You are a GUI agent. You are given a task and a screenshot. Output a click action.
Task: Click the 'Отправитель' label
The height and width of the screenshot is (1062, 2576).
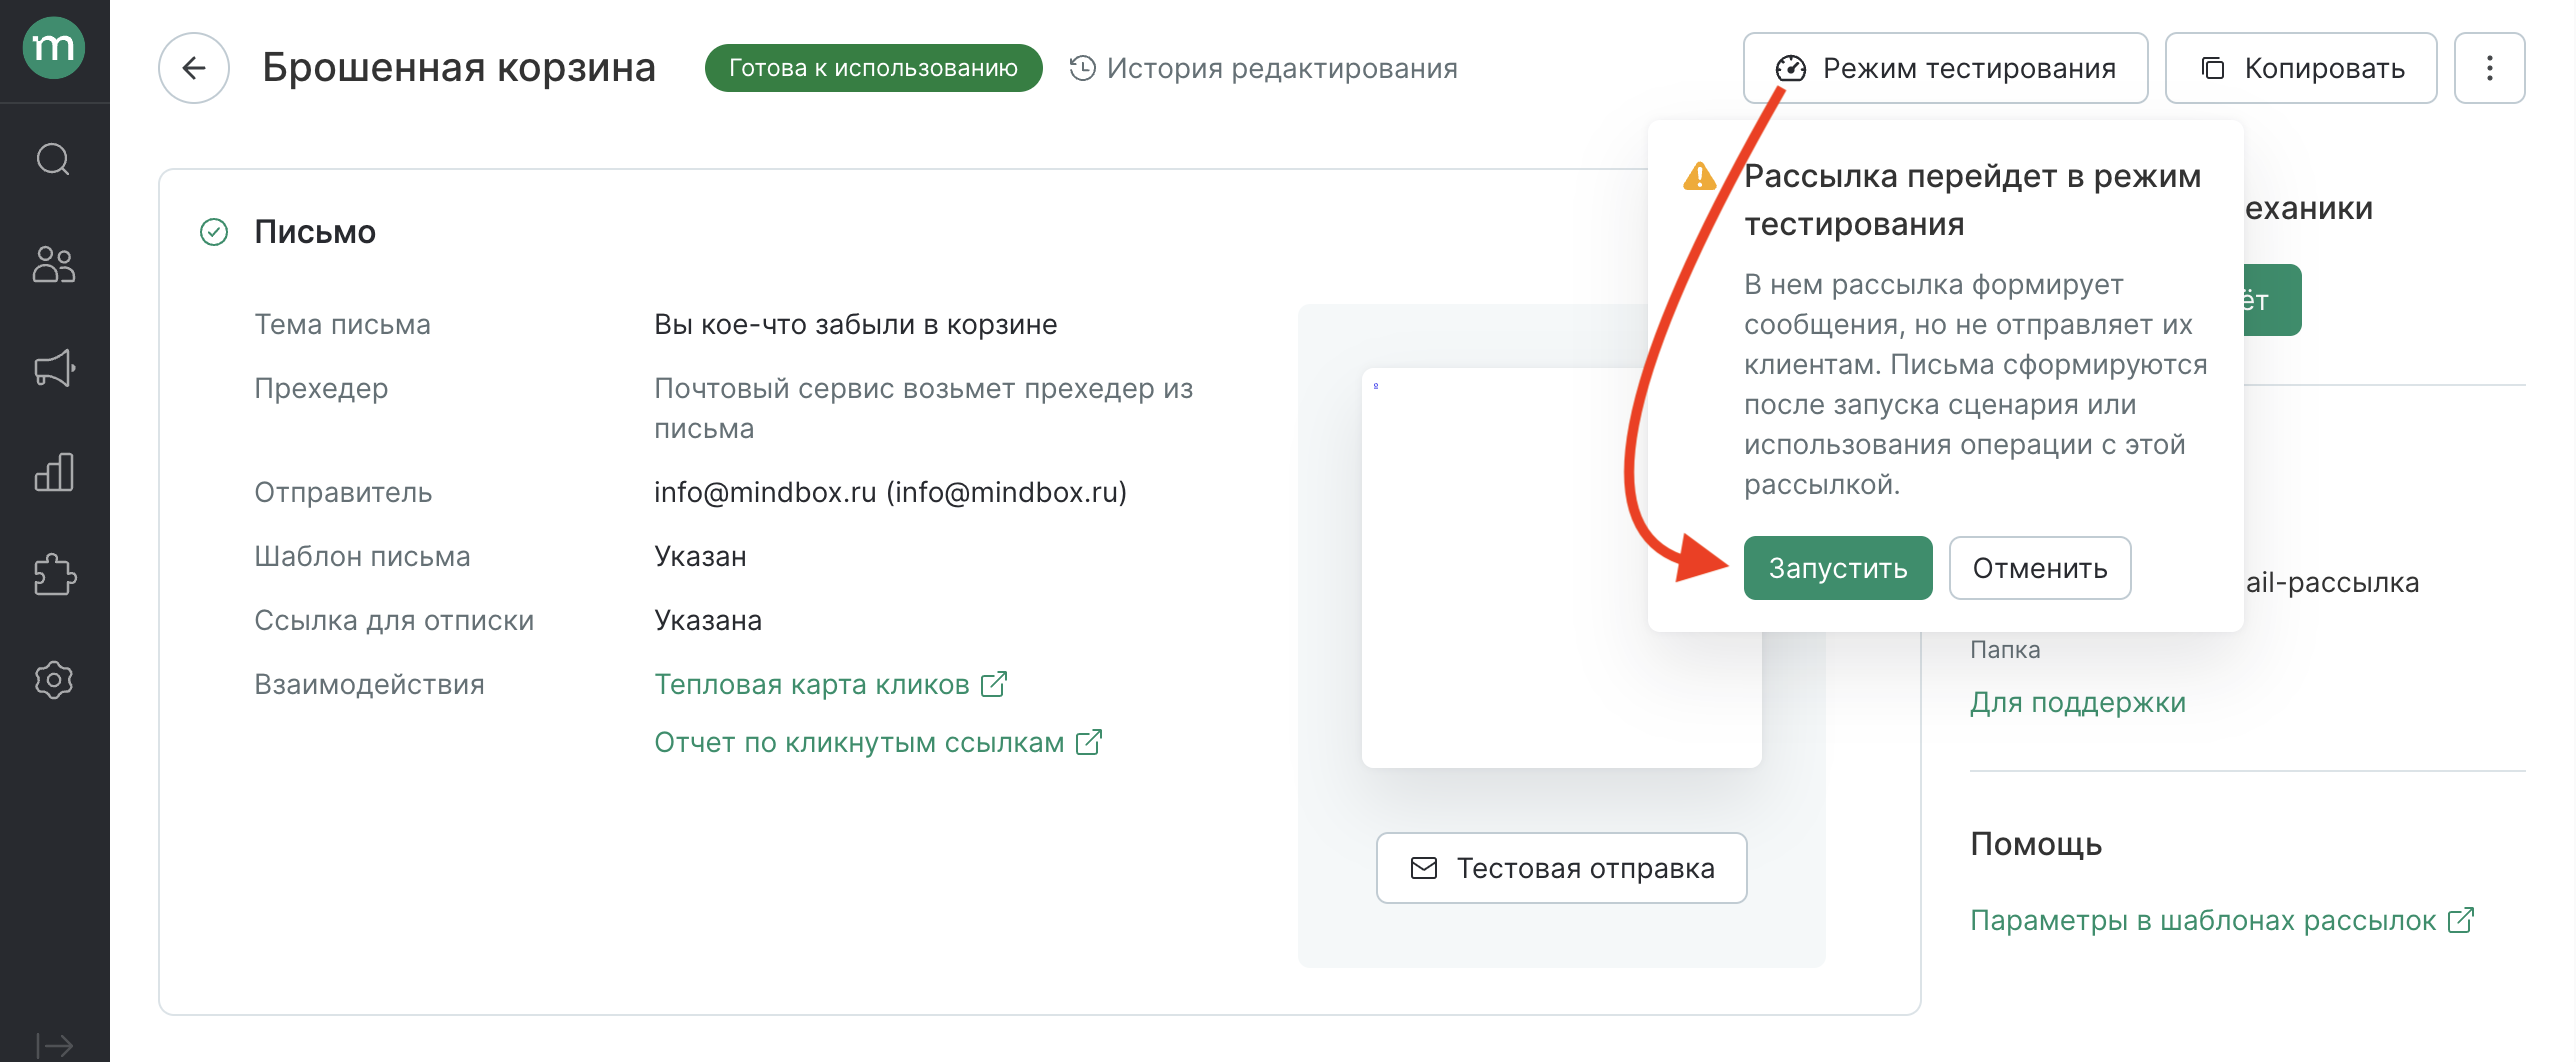[x=343, y=492]
